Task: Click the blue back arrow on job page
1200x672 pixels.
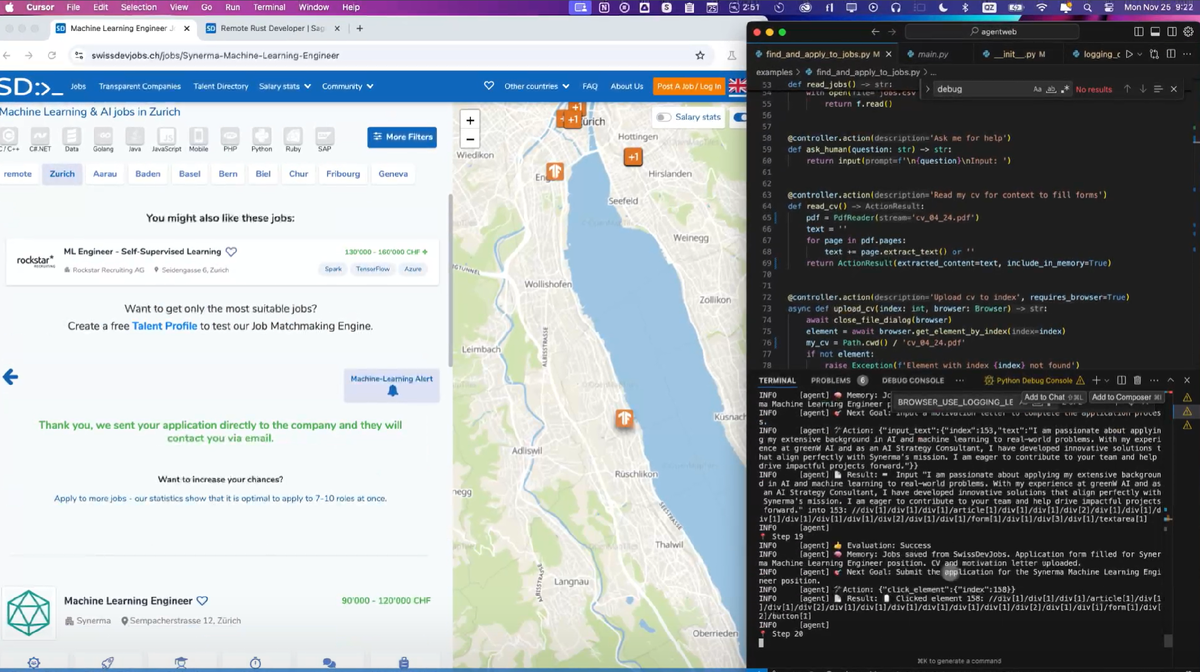Action: click(x=10, y=377)
